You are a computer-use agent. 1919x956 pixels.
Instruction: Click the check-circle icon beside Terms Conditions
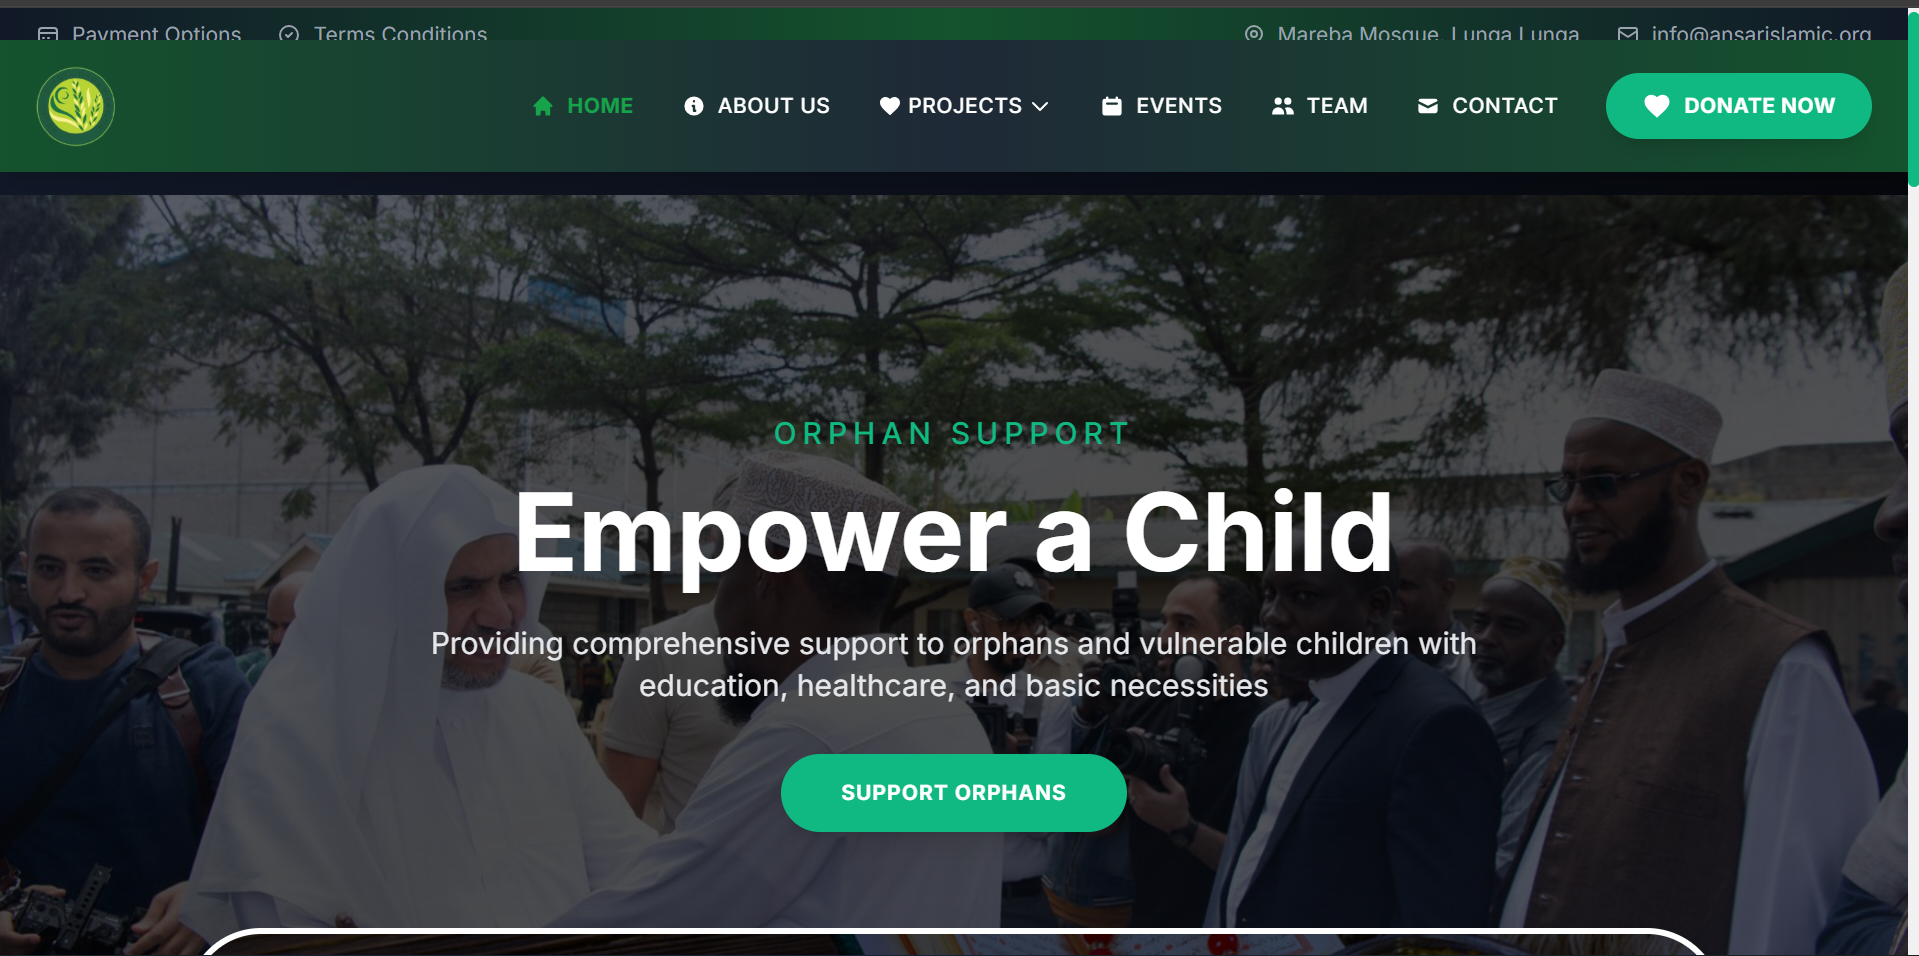pyautogui.click(x=289, y=34)
